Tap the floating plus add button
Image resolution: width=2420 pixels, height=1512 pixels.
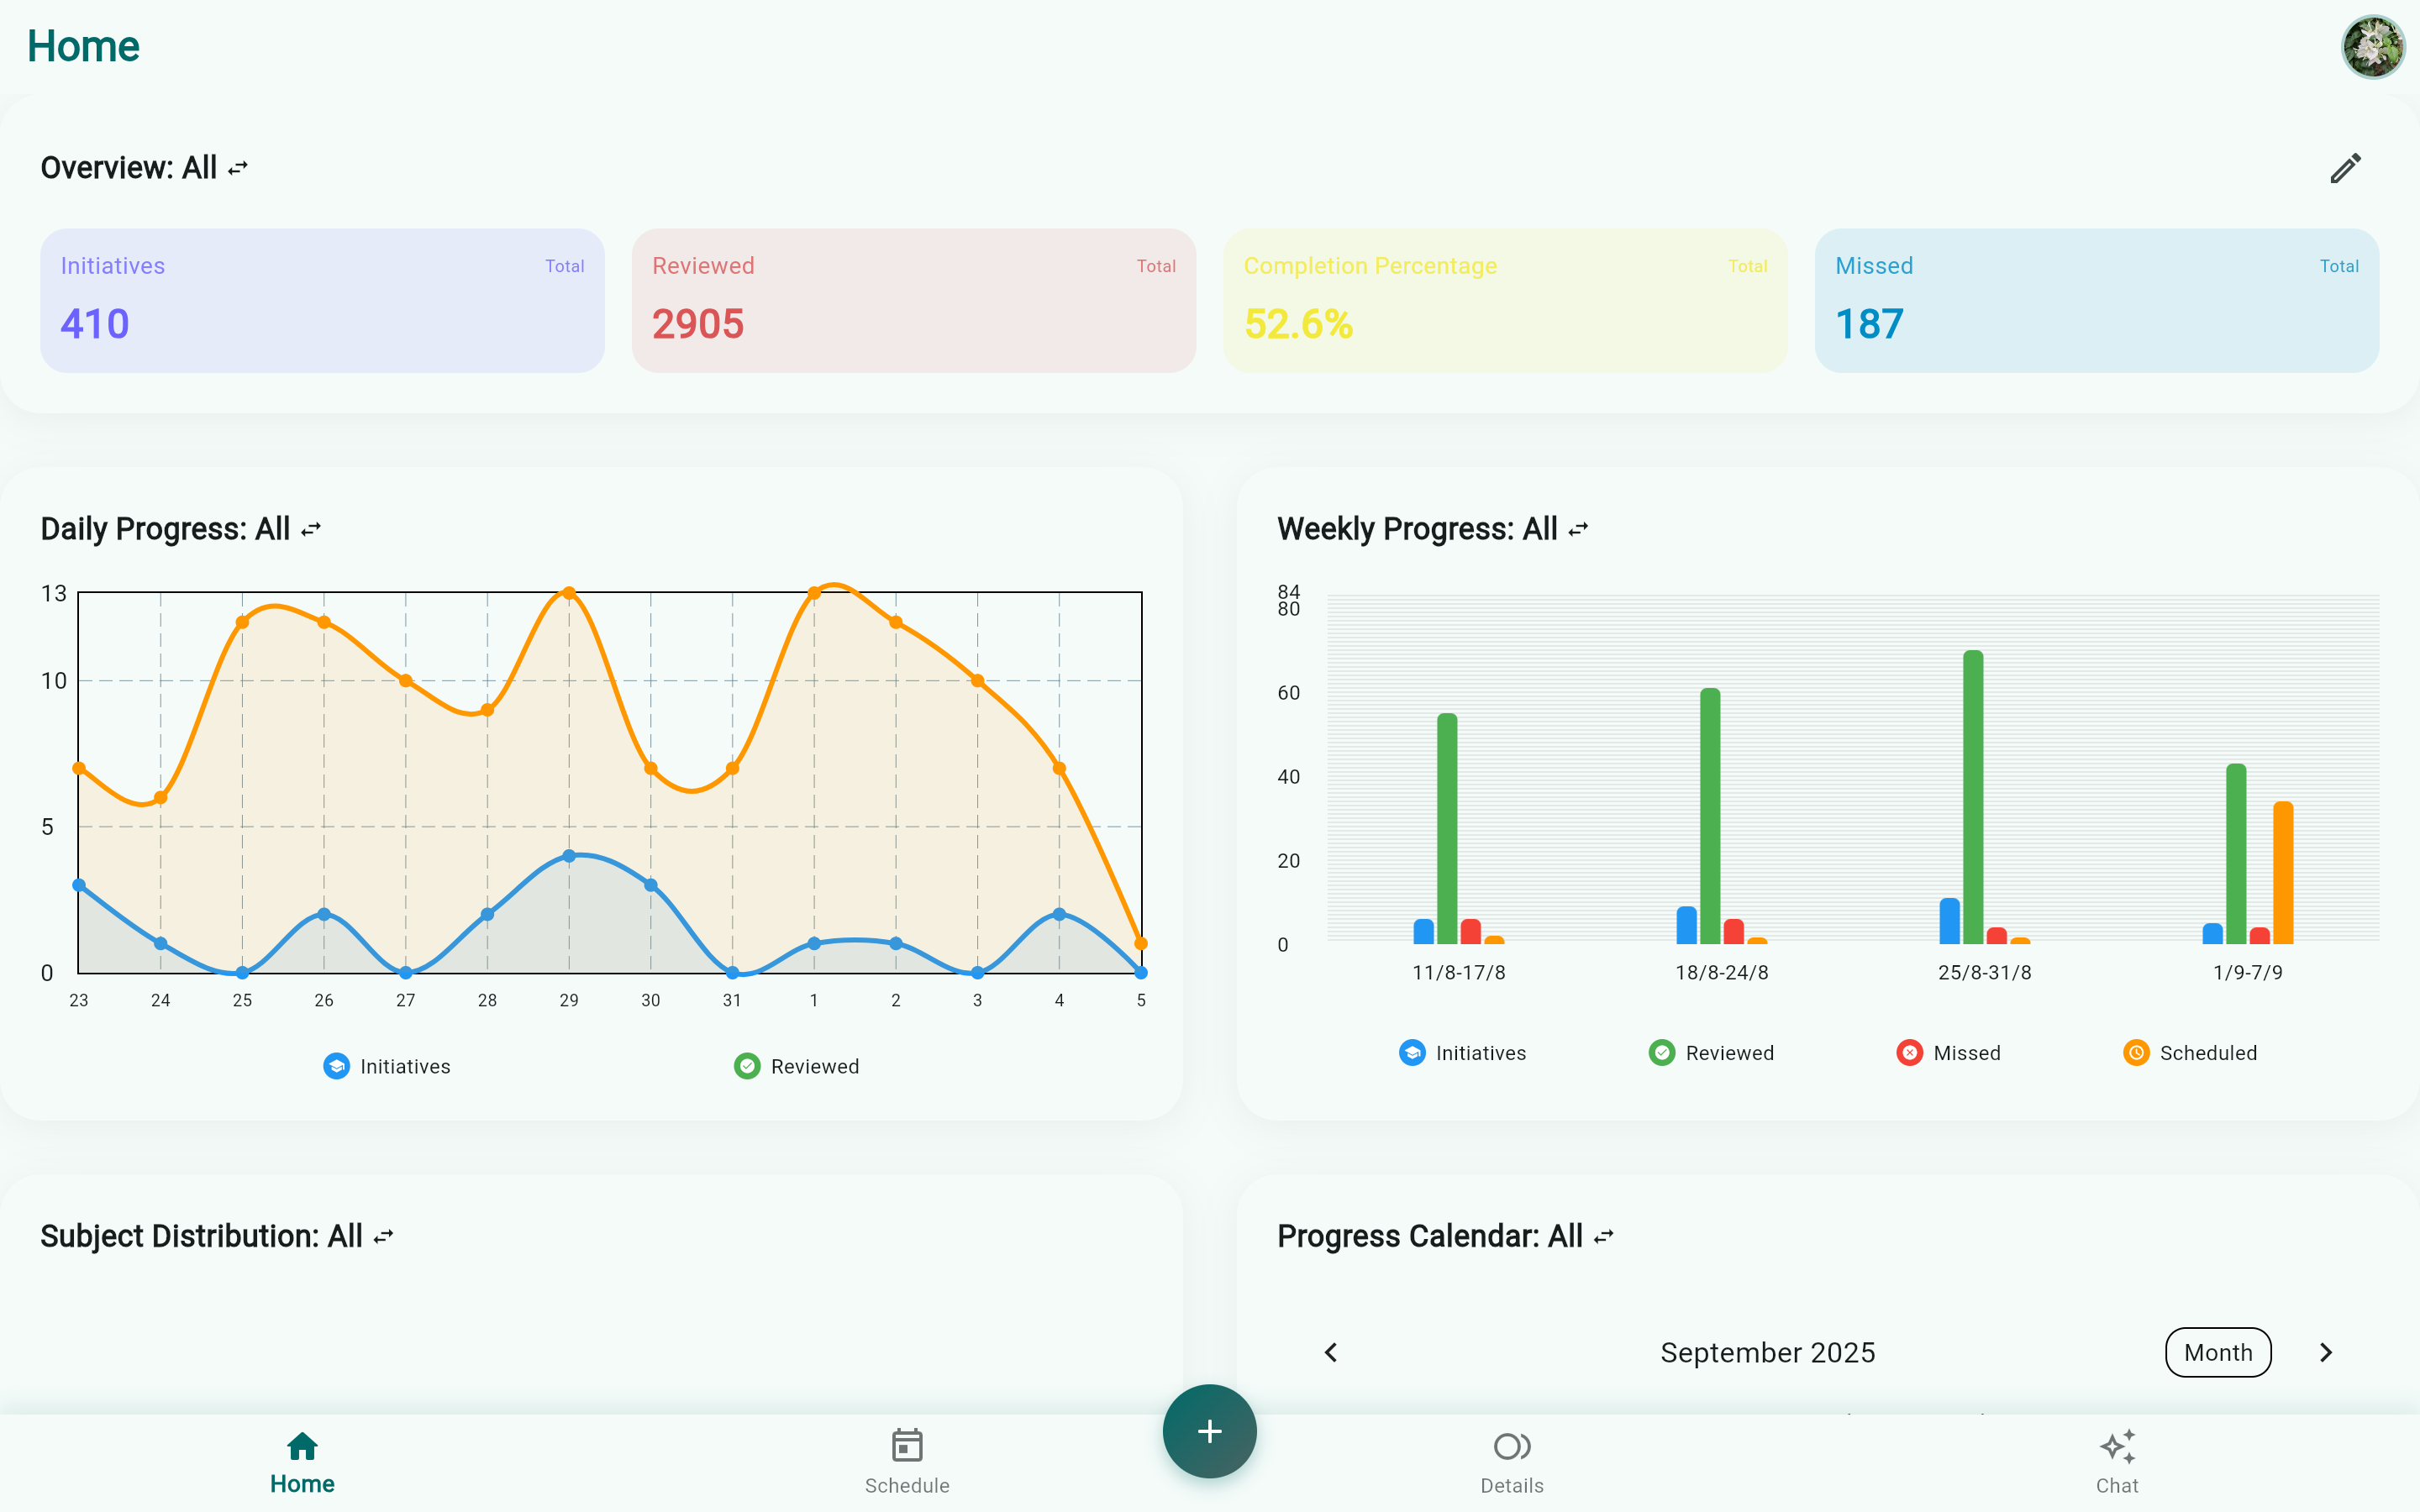point(1209,1431)
